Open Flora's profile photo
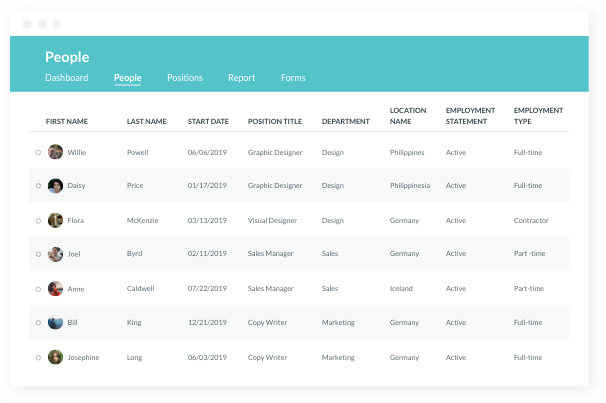The image size is (606, 403). [x=55, y=220]
